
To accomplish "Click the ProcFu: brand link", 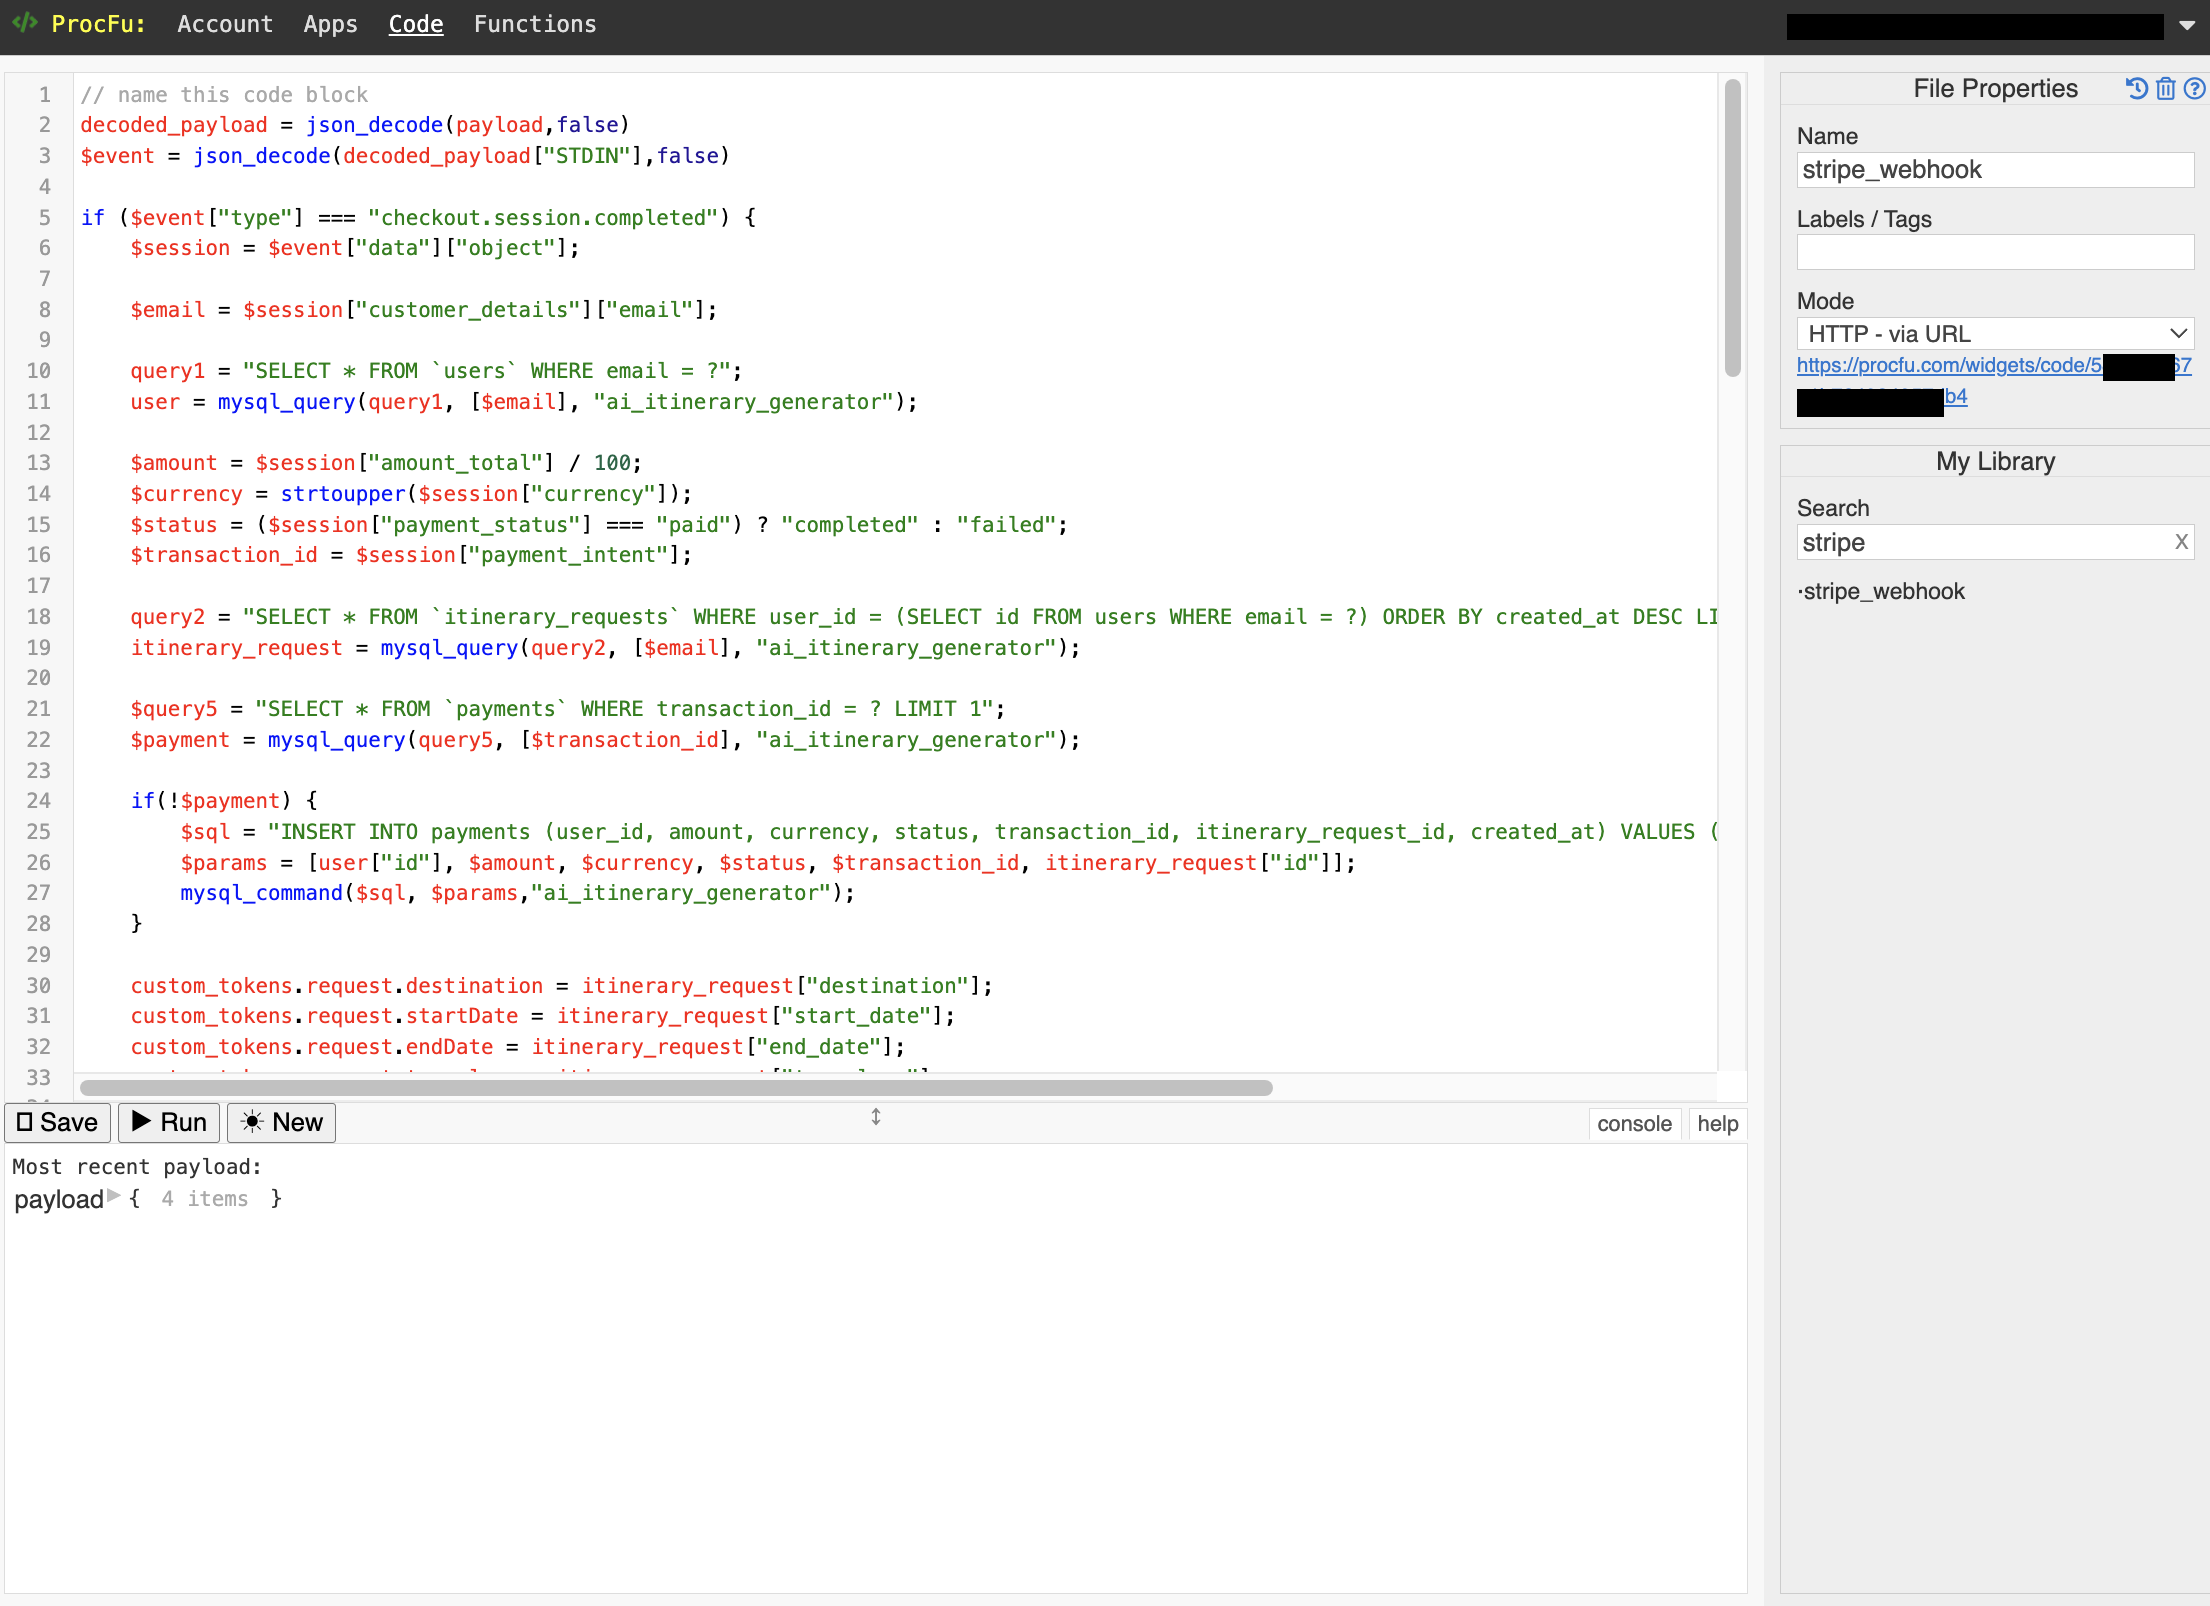I will [x=98, y=24].
